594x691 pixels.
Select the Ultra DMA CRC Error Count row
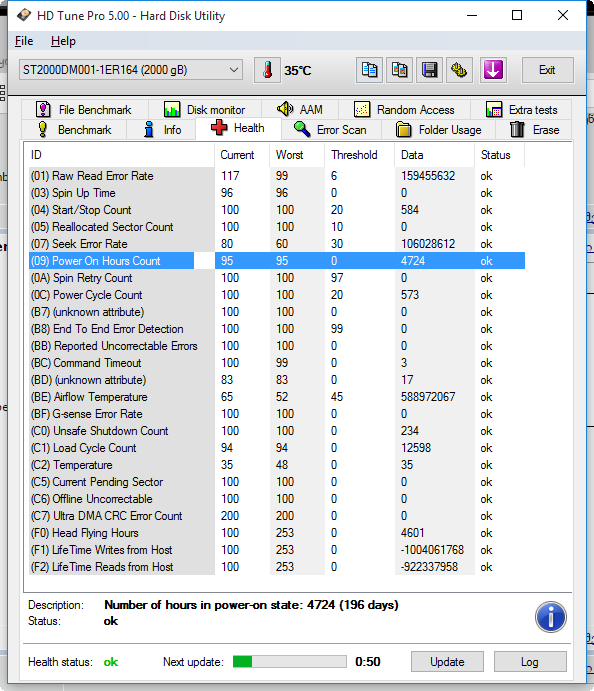tap(277, 516)
